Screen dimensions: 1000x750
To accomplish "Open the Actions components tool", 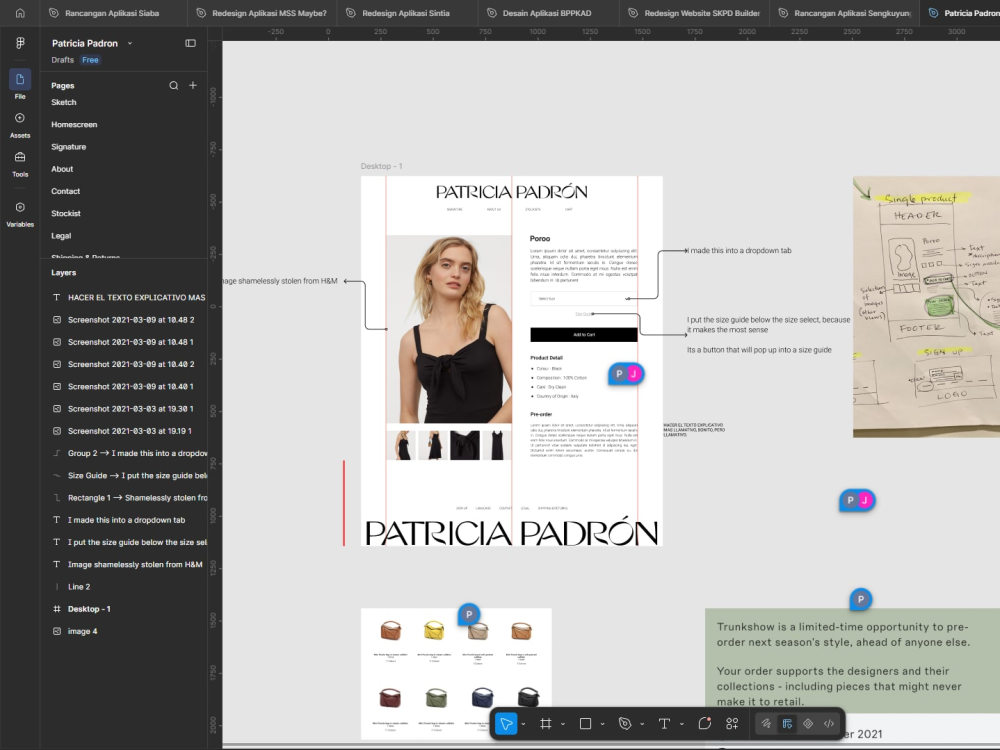I will [x=732, y=723].
